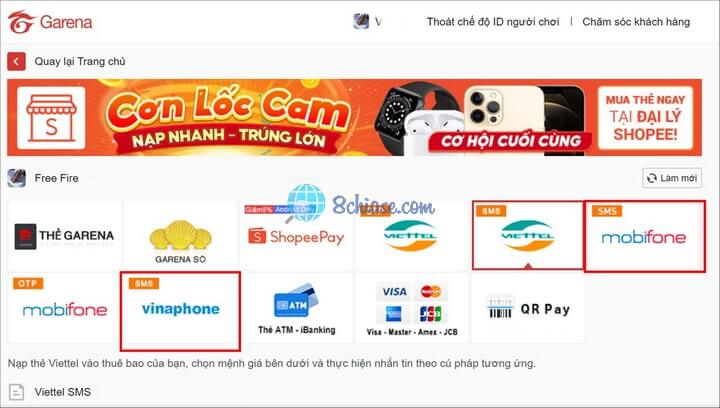Open the Cơn Lốc Cam Shopee banner
720x408 pixels.
pos(354,117)
